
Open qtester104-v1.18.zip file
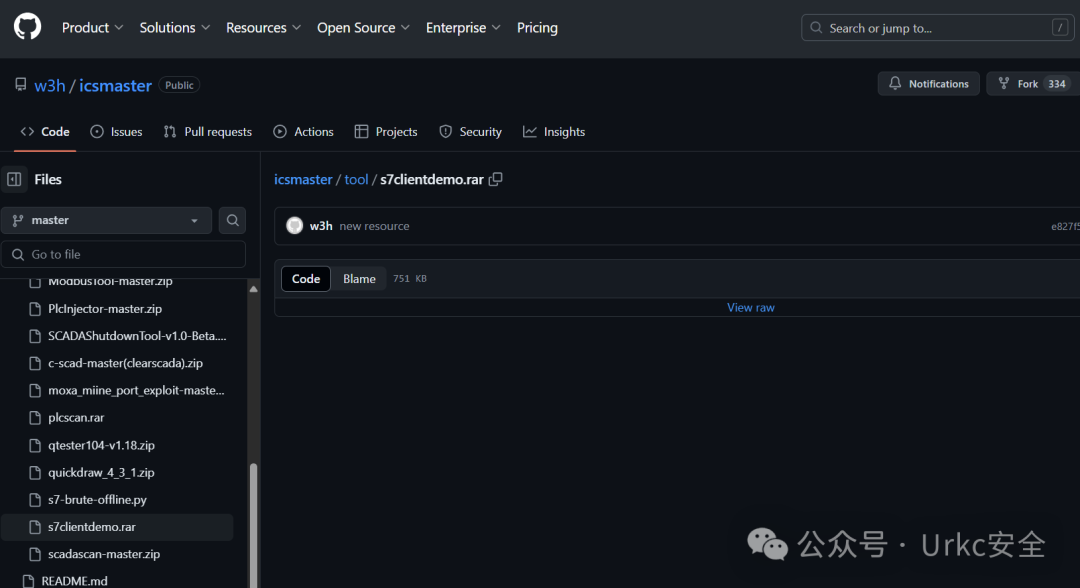click(x=101, y=445)
